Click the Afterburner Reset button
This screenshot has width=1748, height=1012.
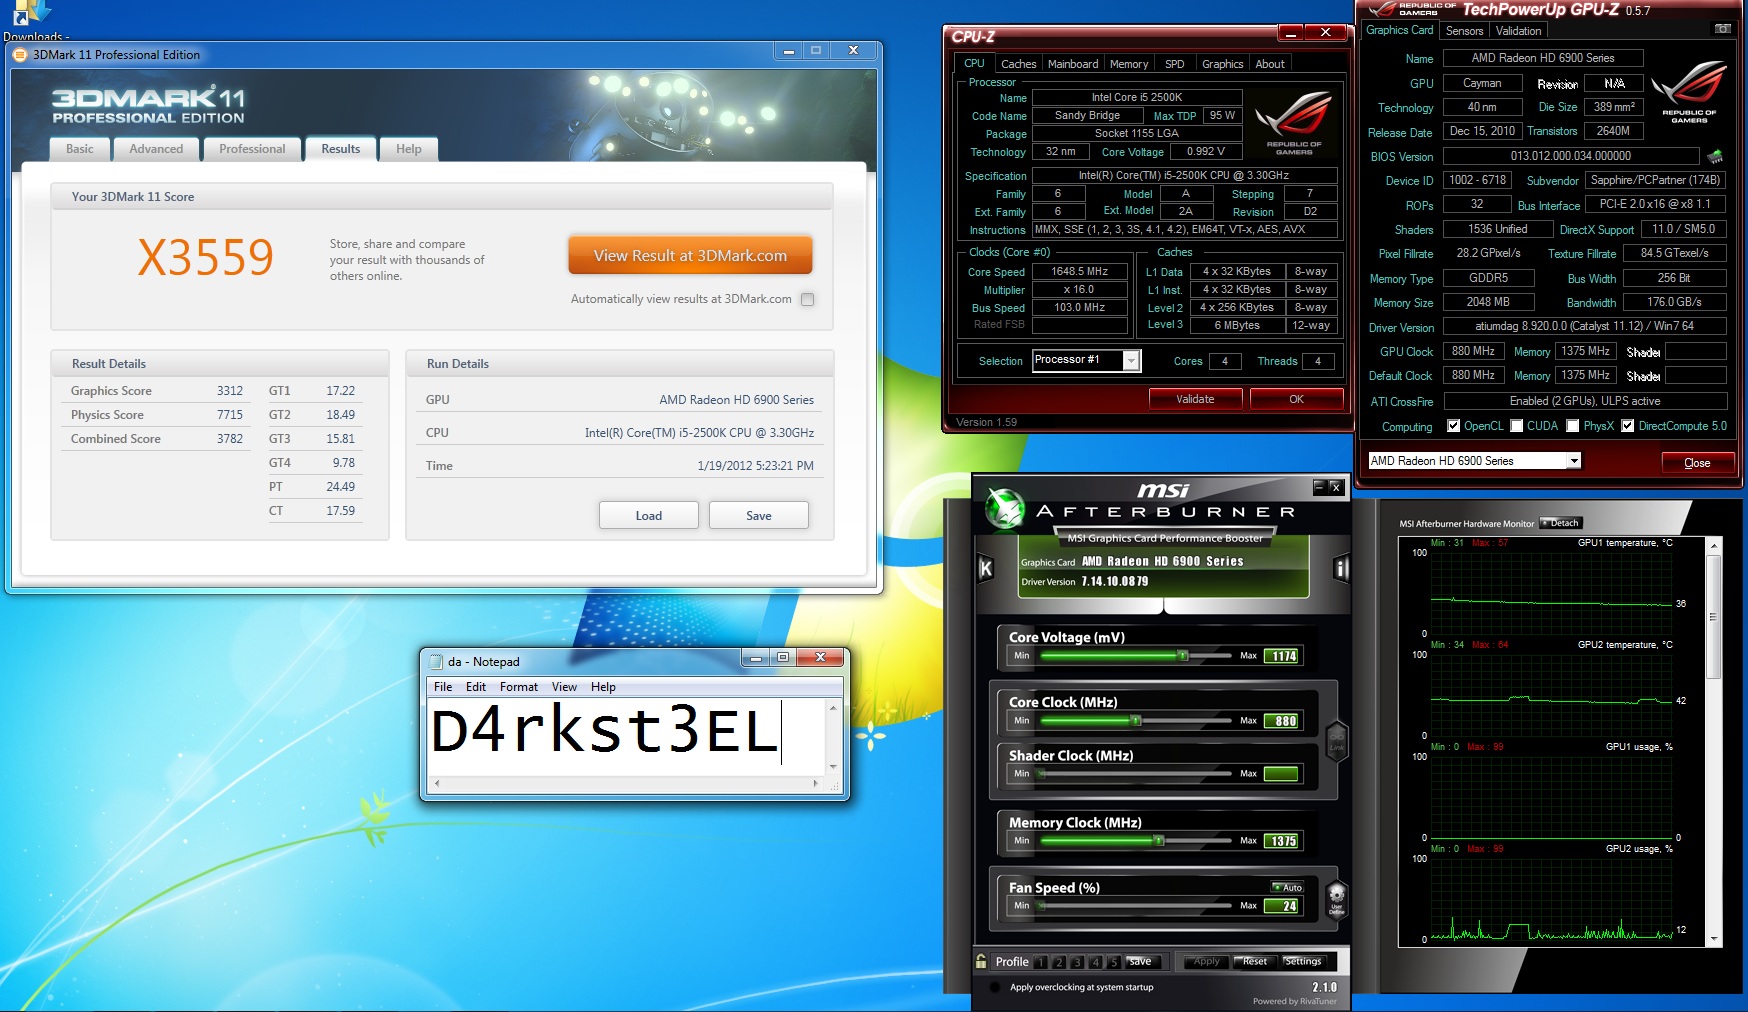coord(1255,961)
